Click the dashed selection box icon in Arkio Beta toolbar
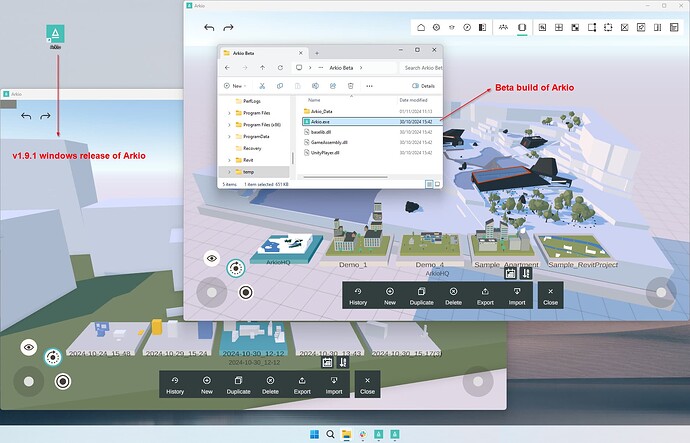 (x=608, y=27)
